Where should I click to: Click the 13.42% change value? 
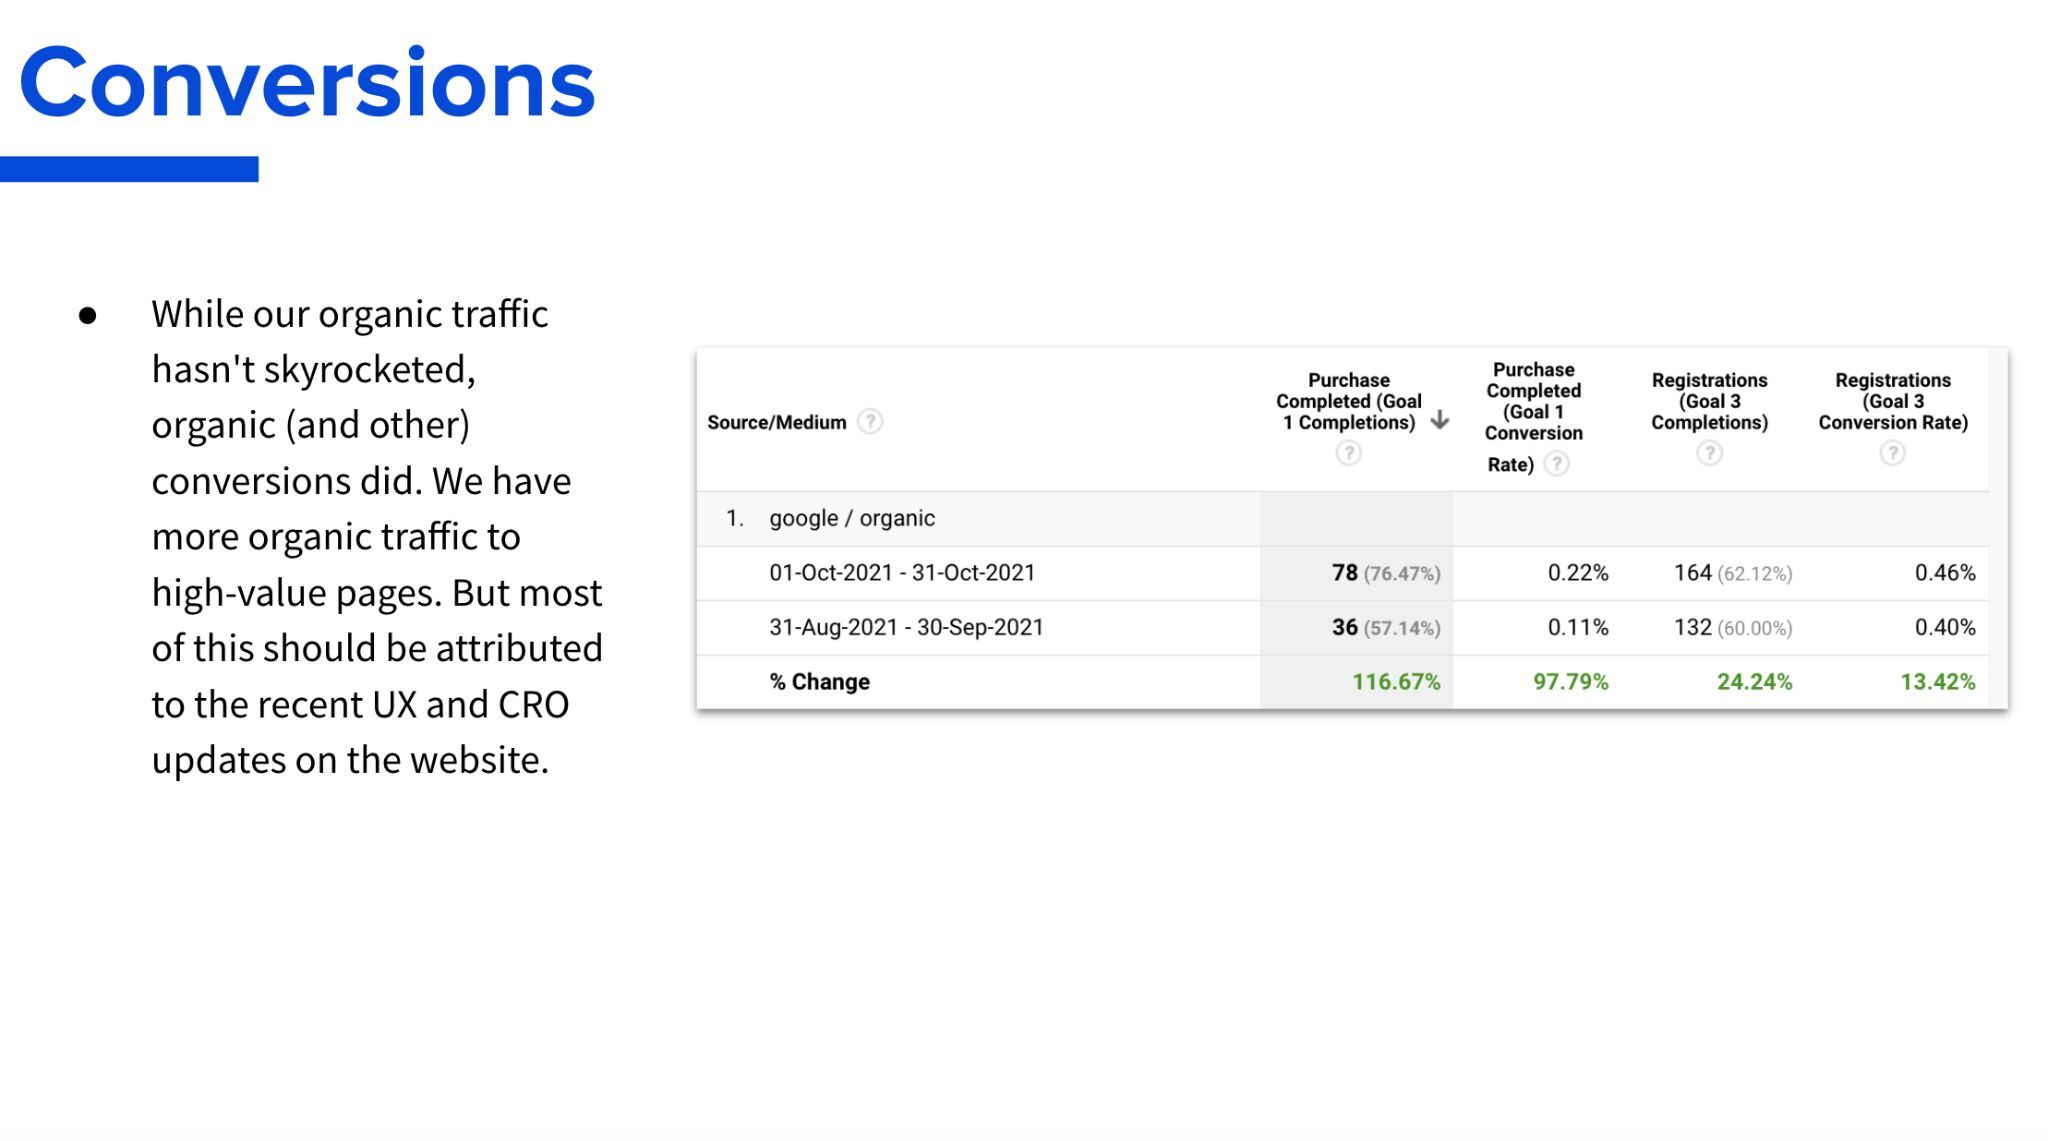[1937, 682]
